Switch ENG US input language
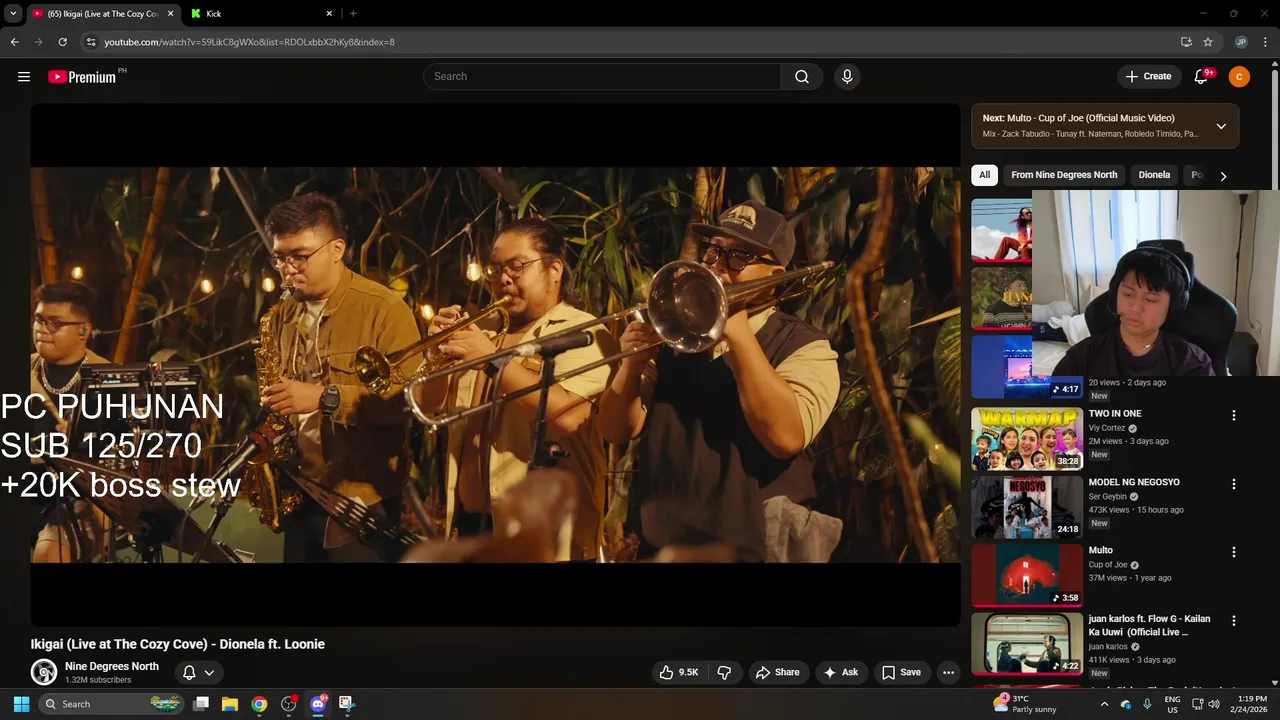Screen dimensions: 1280x720 (1172, 704)
